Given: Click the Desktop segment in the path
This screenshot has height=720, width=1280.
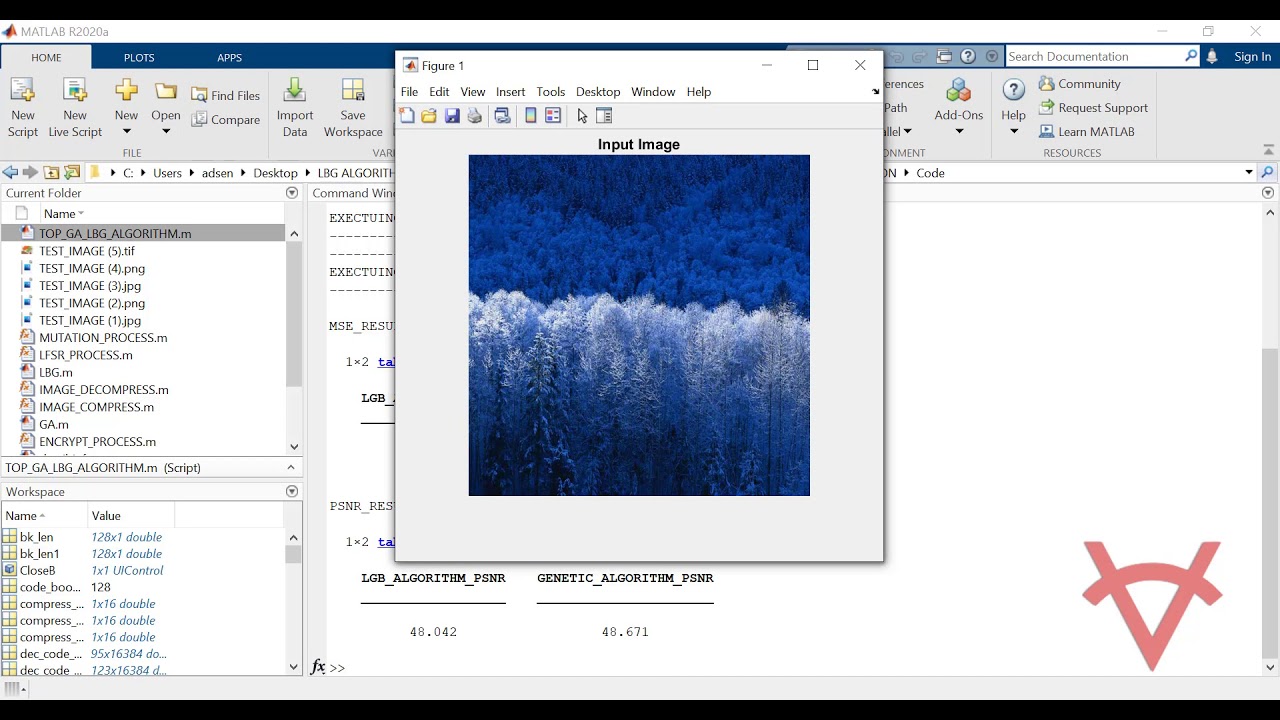Looking at the screenshot, I should [x=275, y=173].
